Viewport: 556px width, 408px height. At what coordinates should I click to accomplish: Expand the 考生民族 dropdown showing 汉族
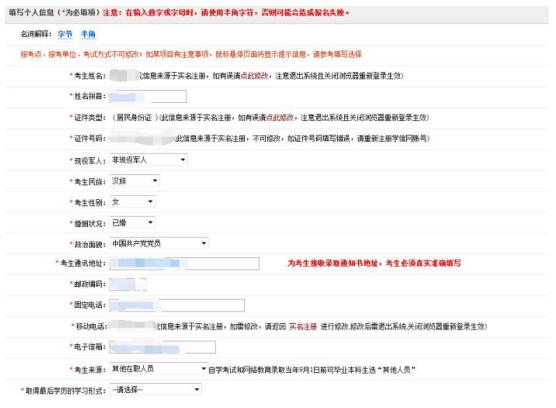pos(134,181)
